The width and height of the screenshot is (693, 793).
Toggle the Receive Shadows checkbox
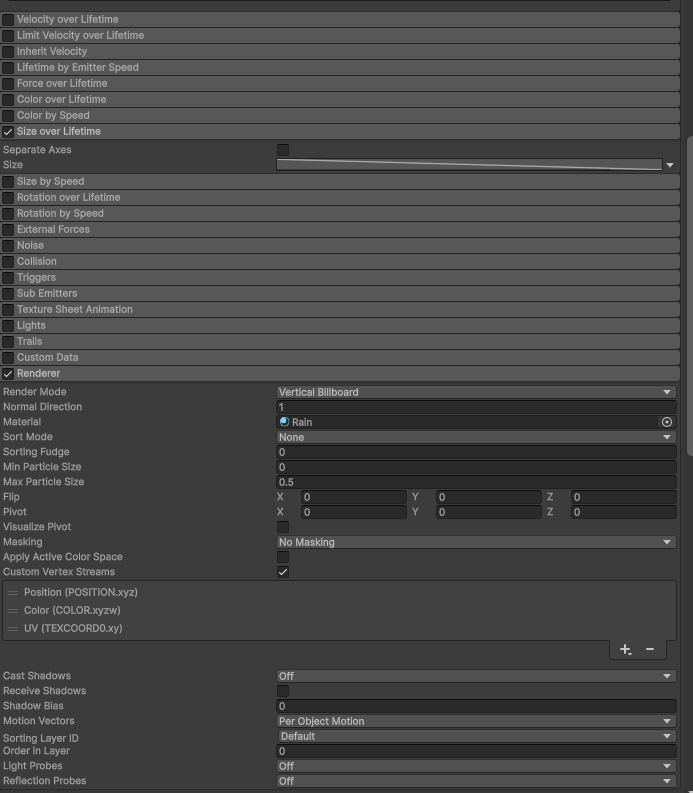click(x=283, y=691)
